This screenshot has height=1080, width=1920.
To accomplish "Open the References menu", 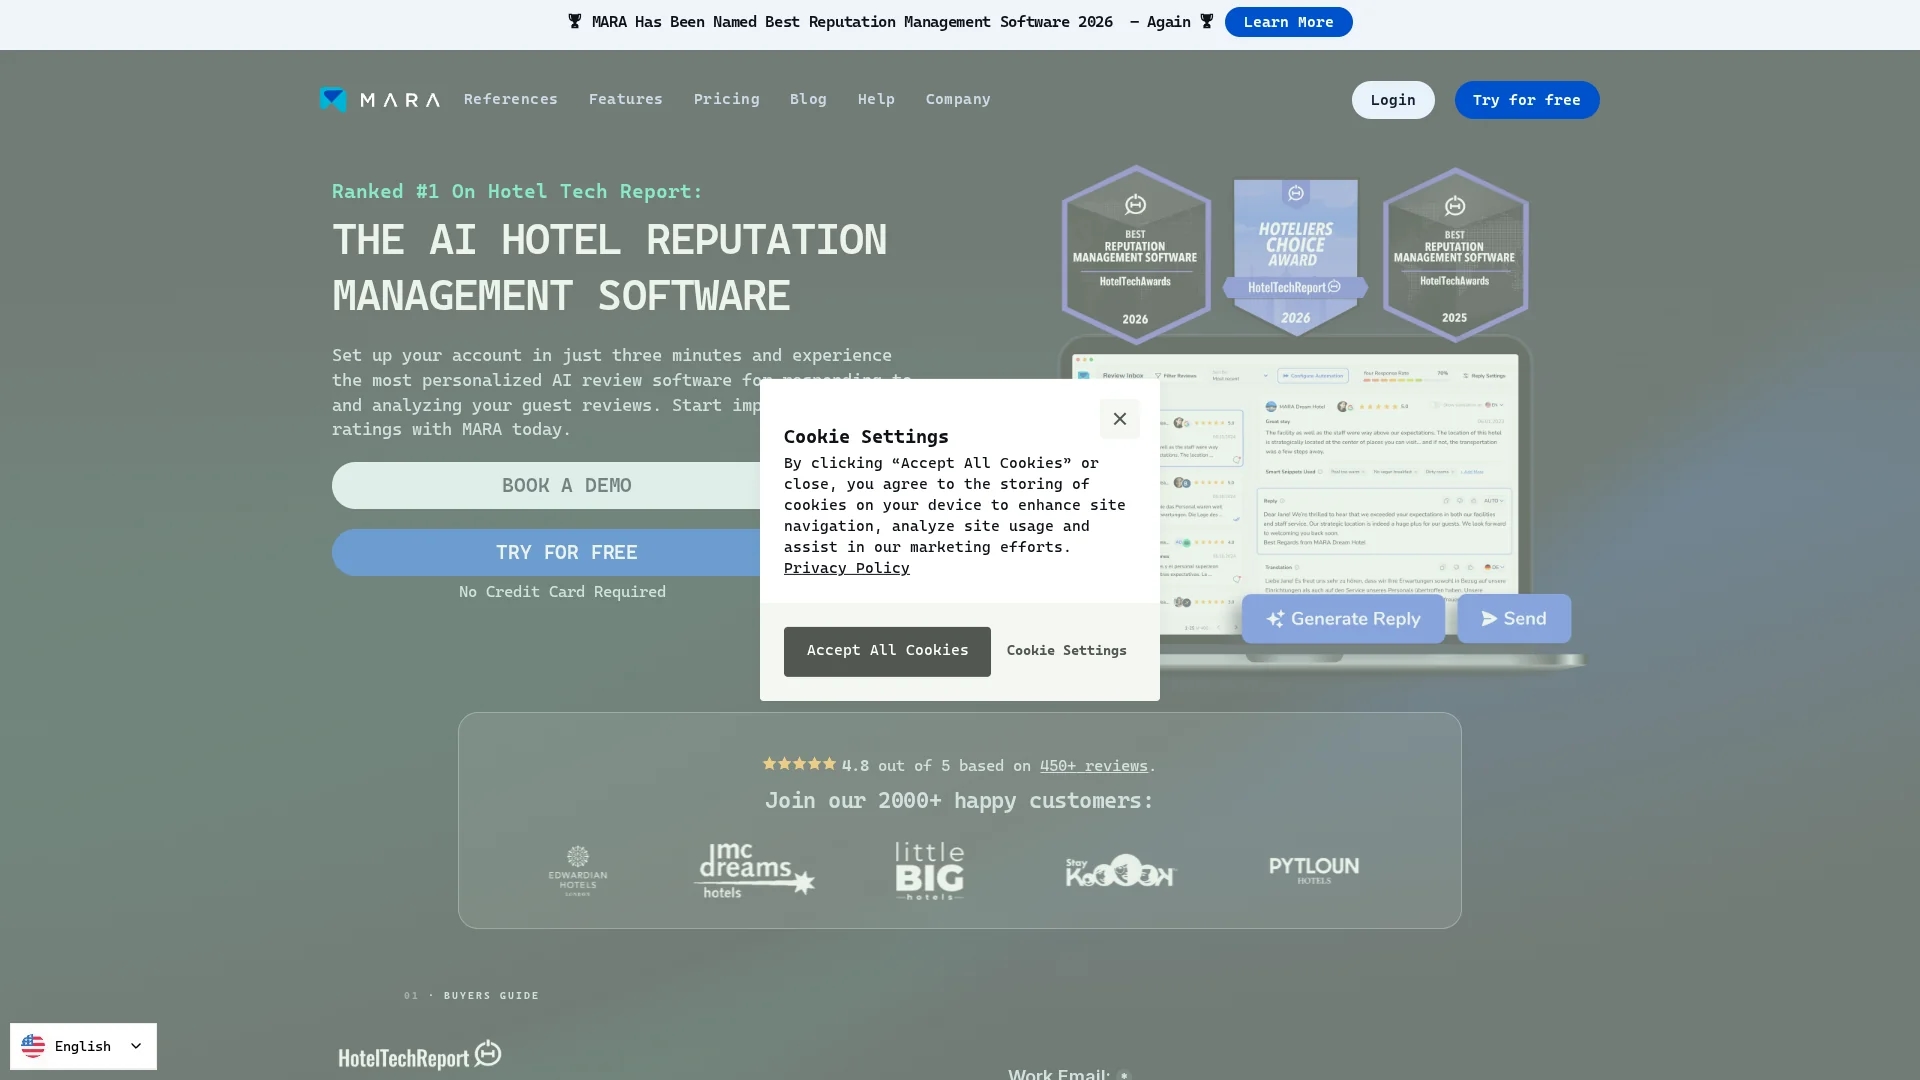I will click(x=510, y=99).
